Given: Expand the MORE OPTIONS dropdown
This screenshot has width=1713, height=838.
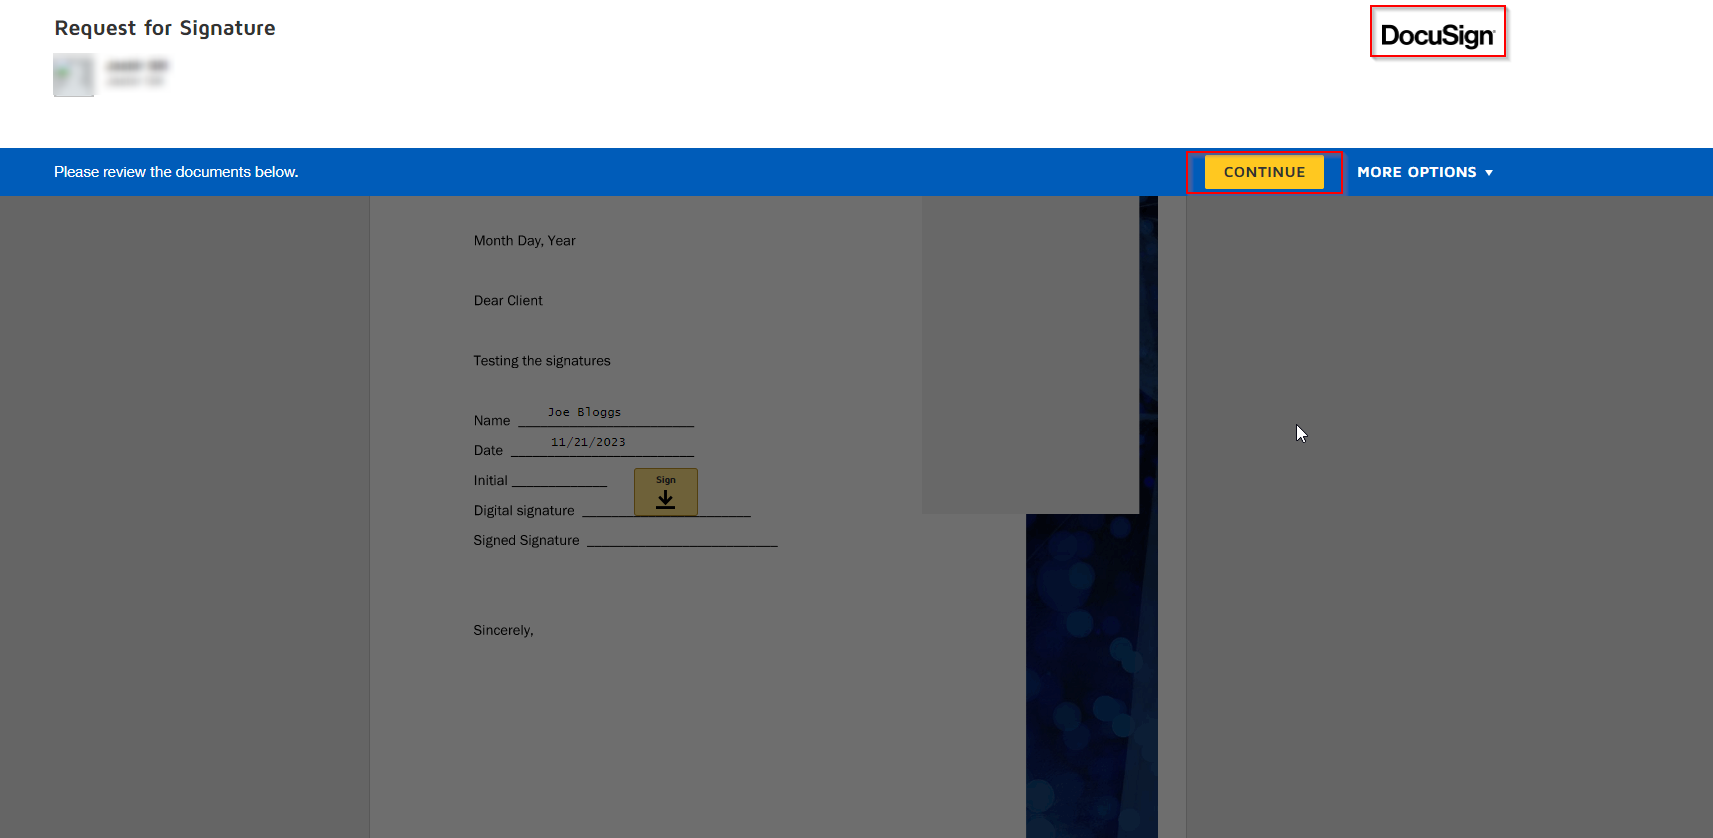Looking at the screenshot, I should point(1424,172).
